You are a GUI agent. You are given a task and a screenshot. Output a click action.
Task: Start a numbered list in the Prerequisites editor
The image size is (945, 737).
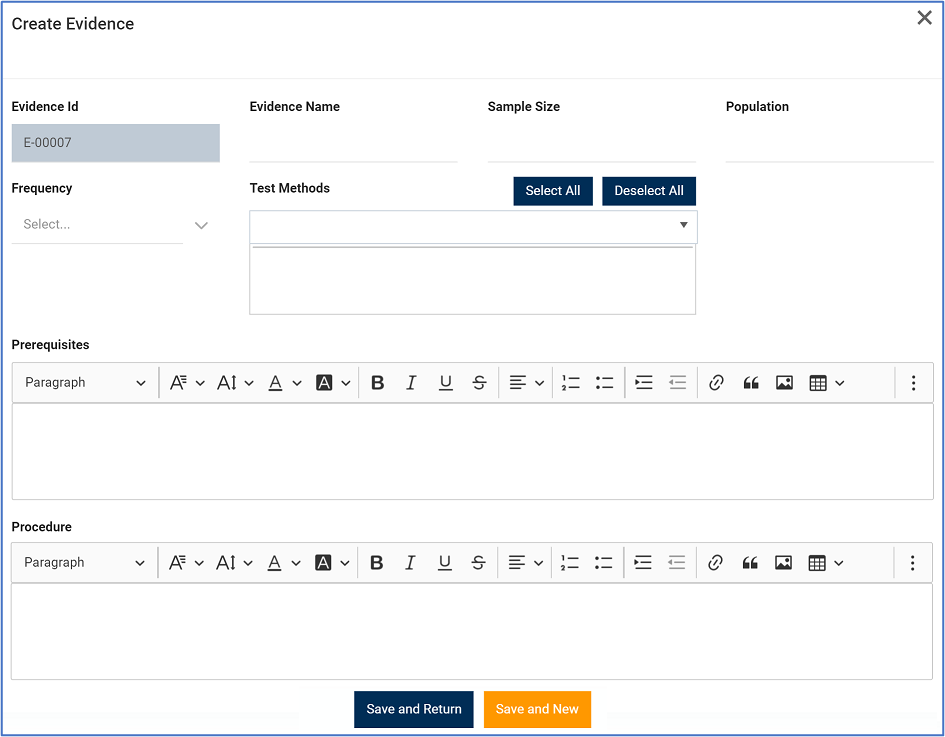(570, 382)
